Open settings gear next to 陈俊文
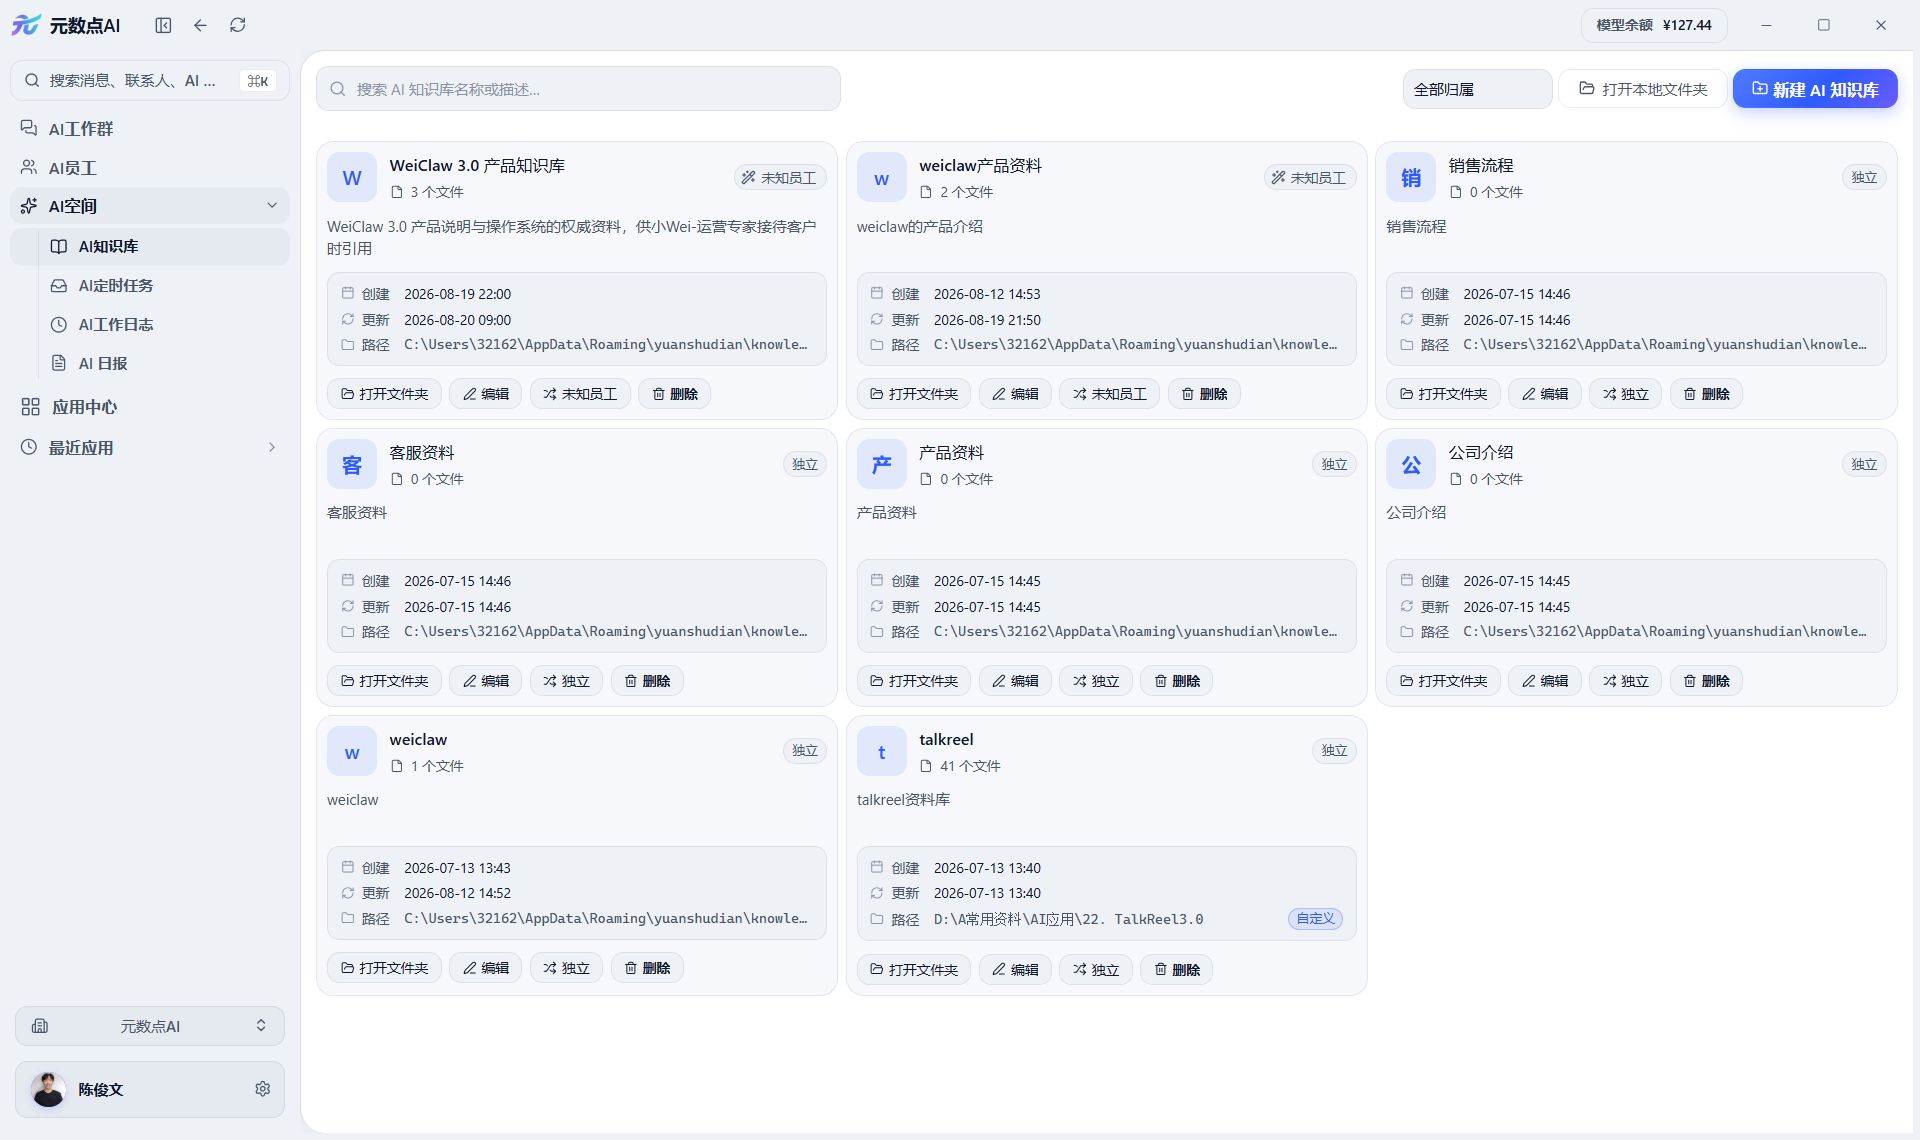The width and height of the screenshot is (1920, 1140). pos(262,1089)
